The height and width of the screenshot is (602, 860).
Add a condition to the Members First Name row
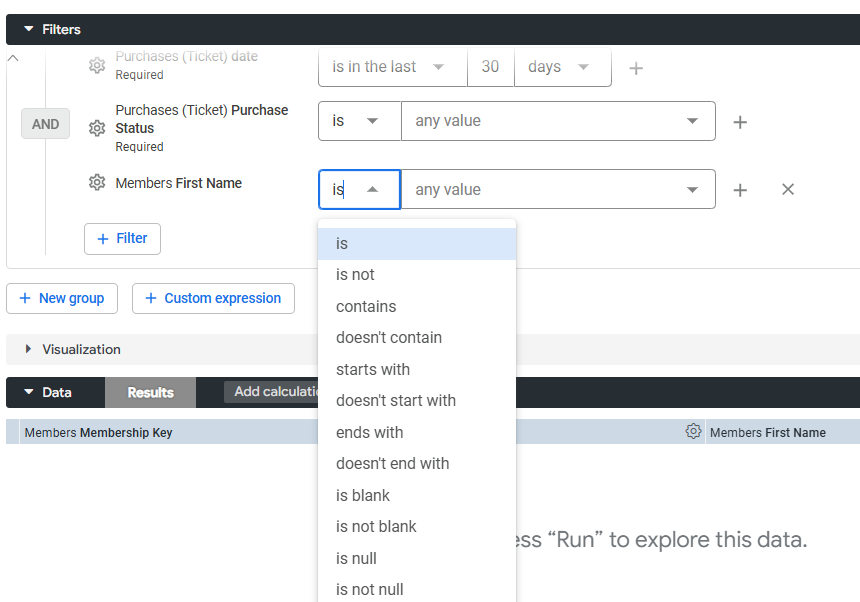(x=740, y=190)
